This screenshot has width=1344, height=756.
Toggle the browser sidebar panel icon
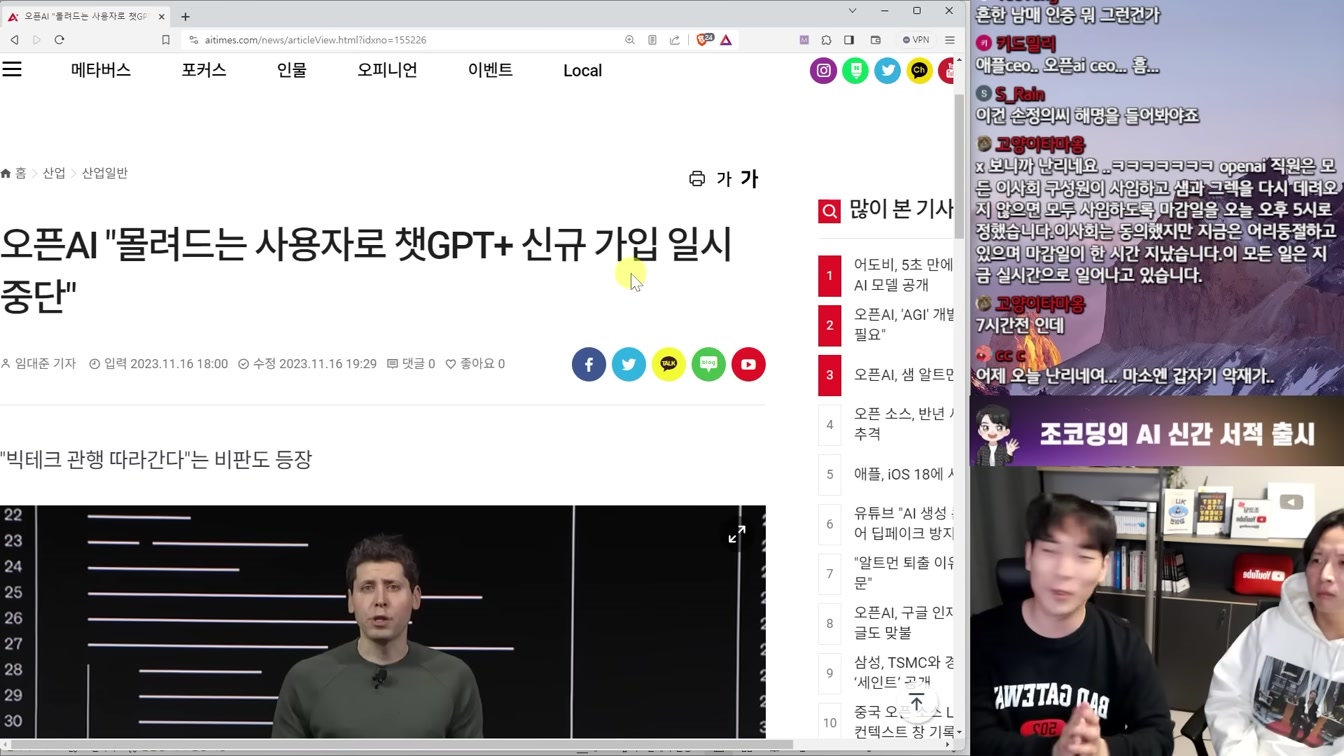[x=849, y=40]
